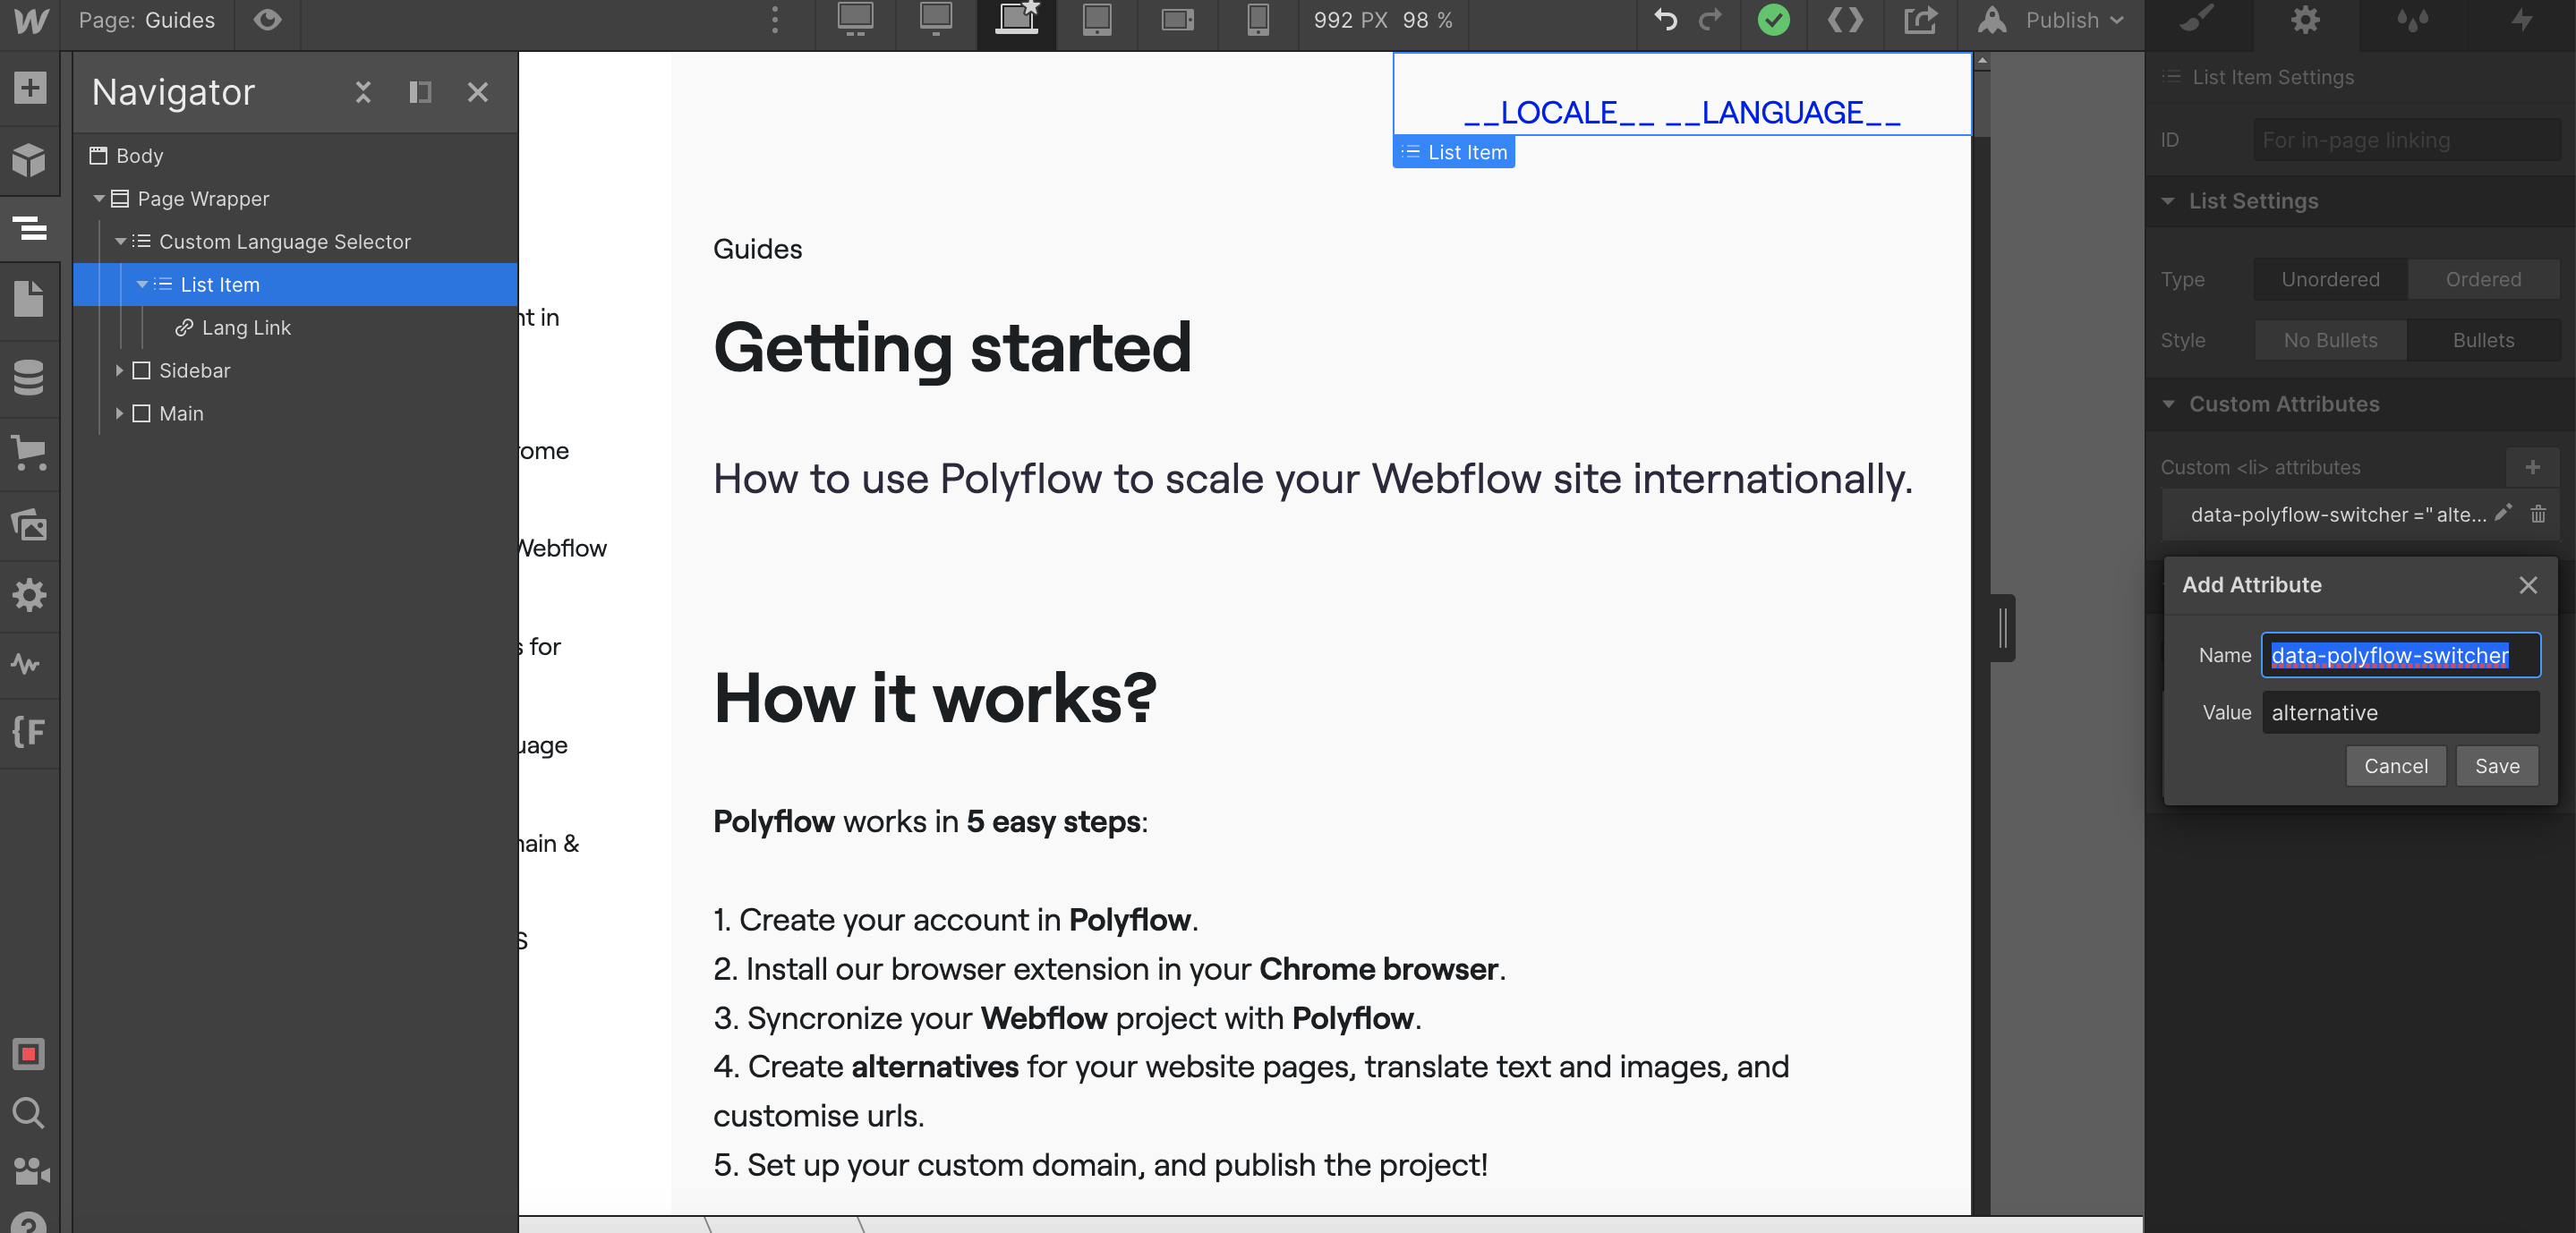
Task: Switch to the Element Settings gear tab
Action: pos(2305,20)
